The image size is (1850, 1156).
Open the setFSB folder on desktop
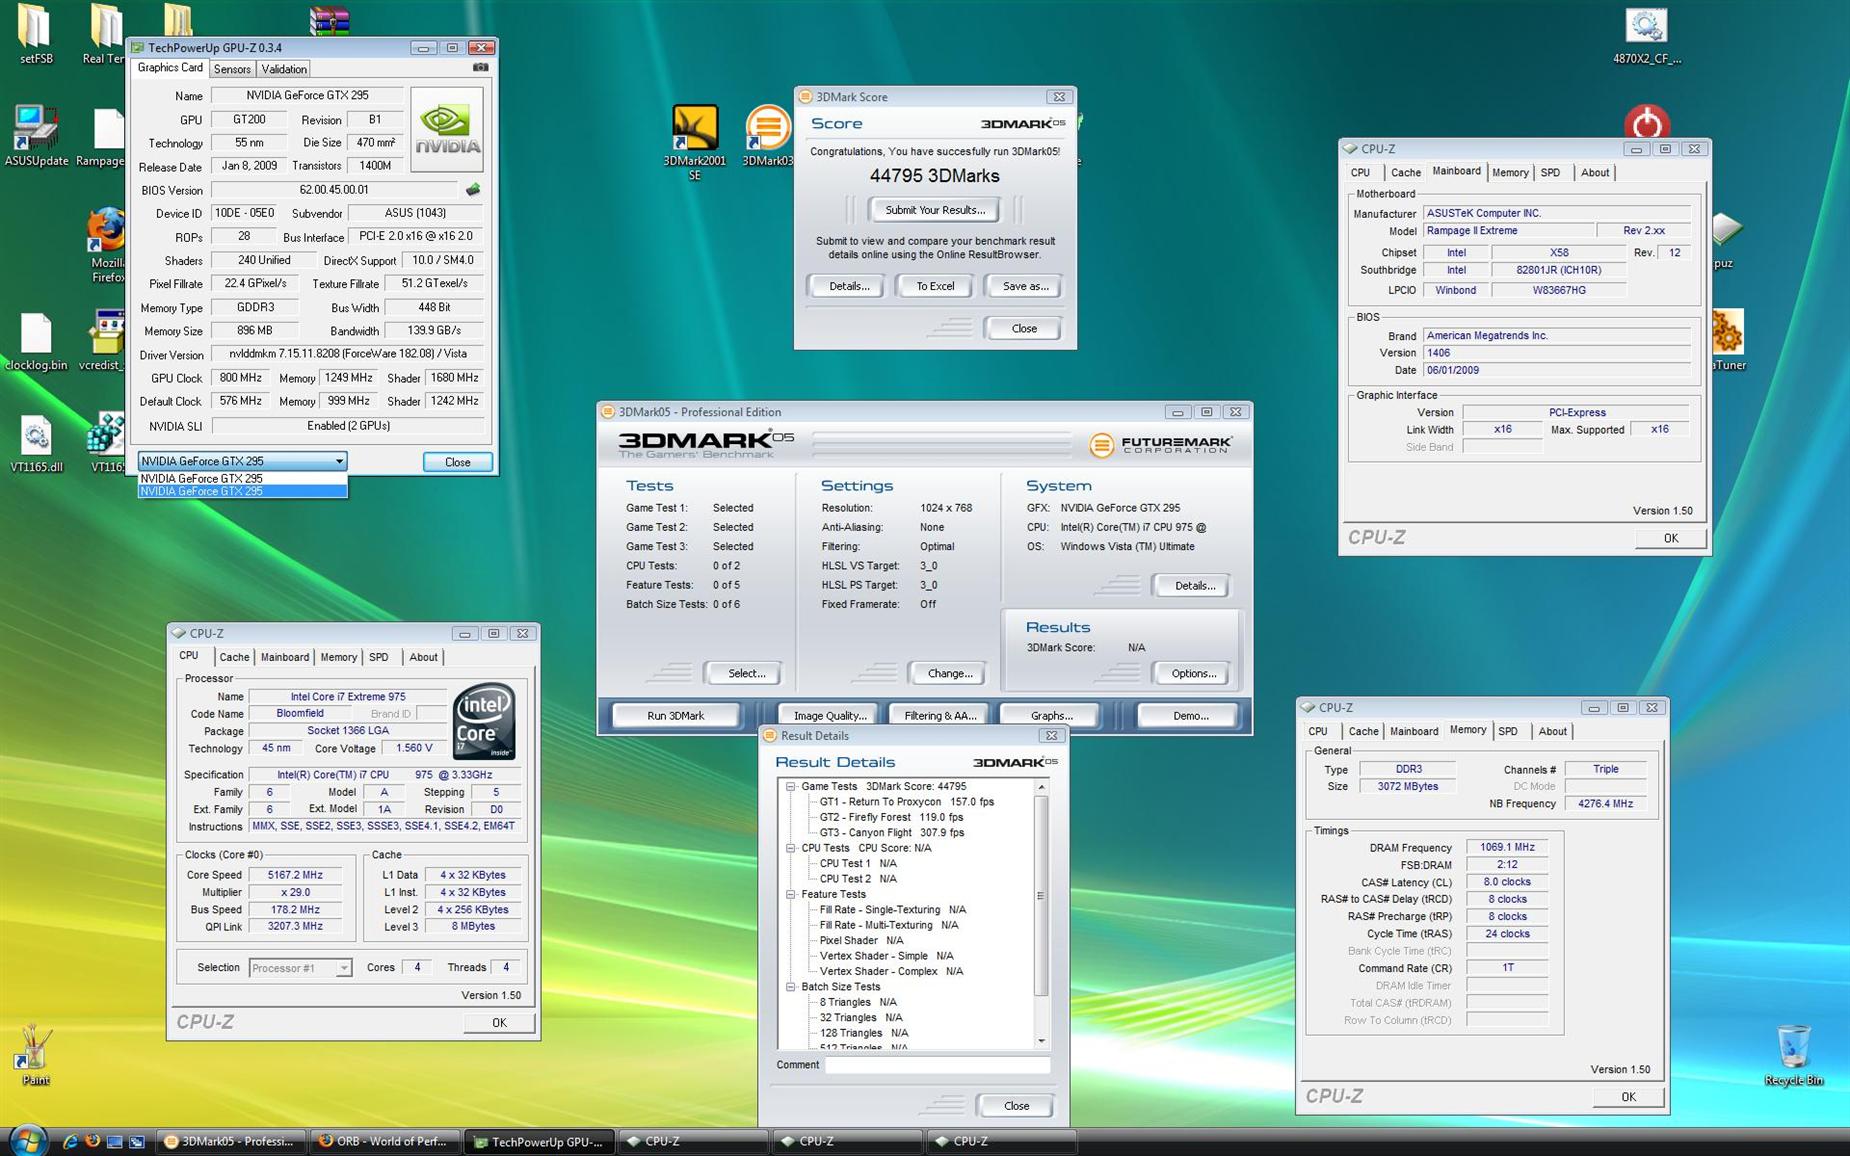point(36,33)
